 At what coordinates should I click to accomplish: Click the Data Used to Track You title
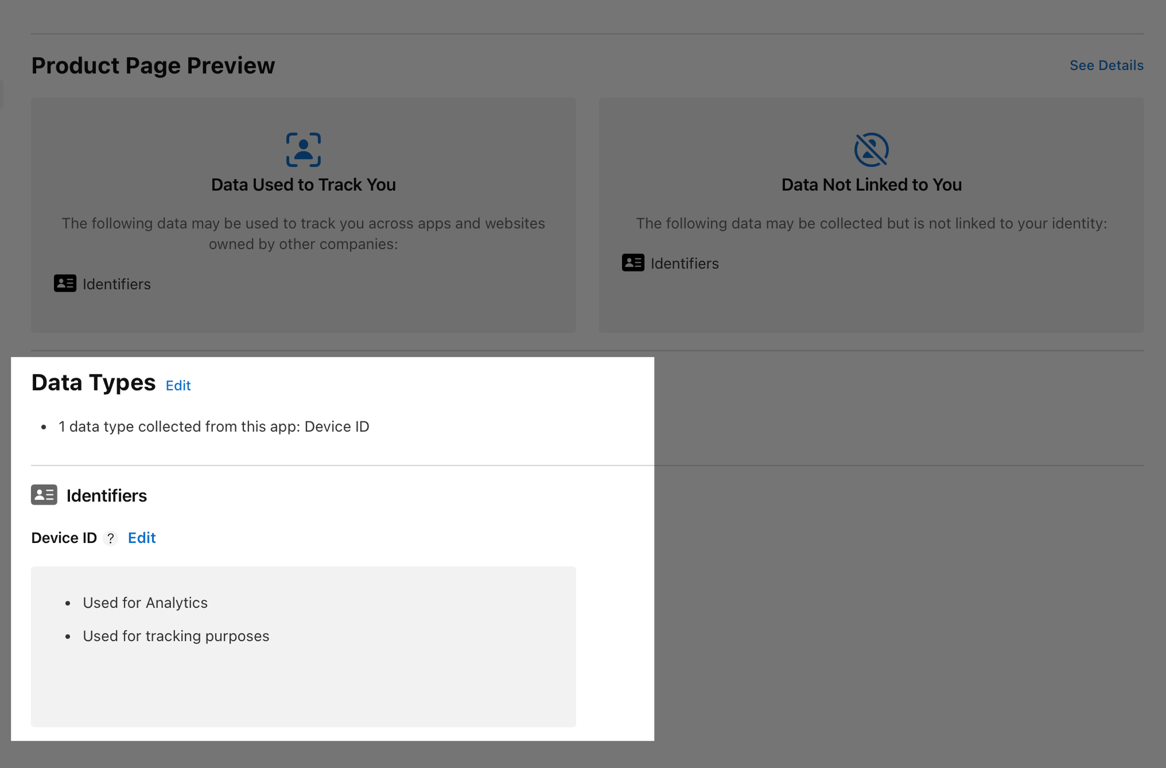point(303,184)
